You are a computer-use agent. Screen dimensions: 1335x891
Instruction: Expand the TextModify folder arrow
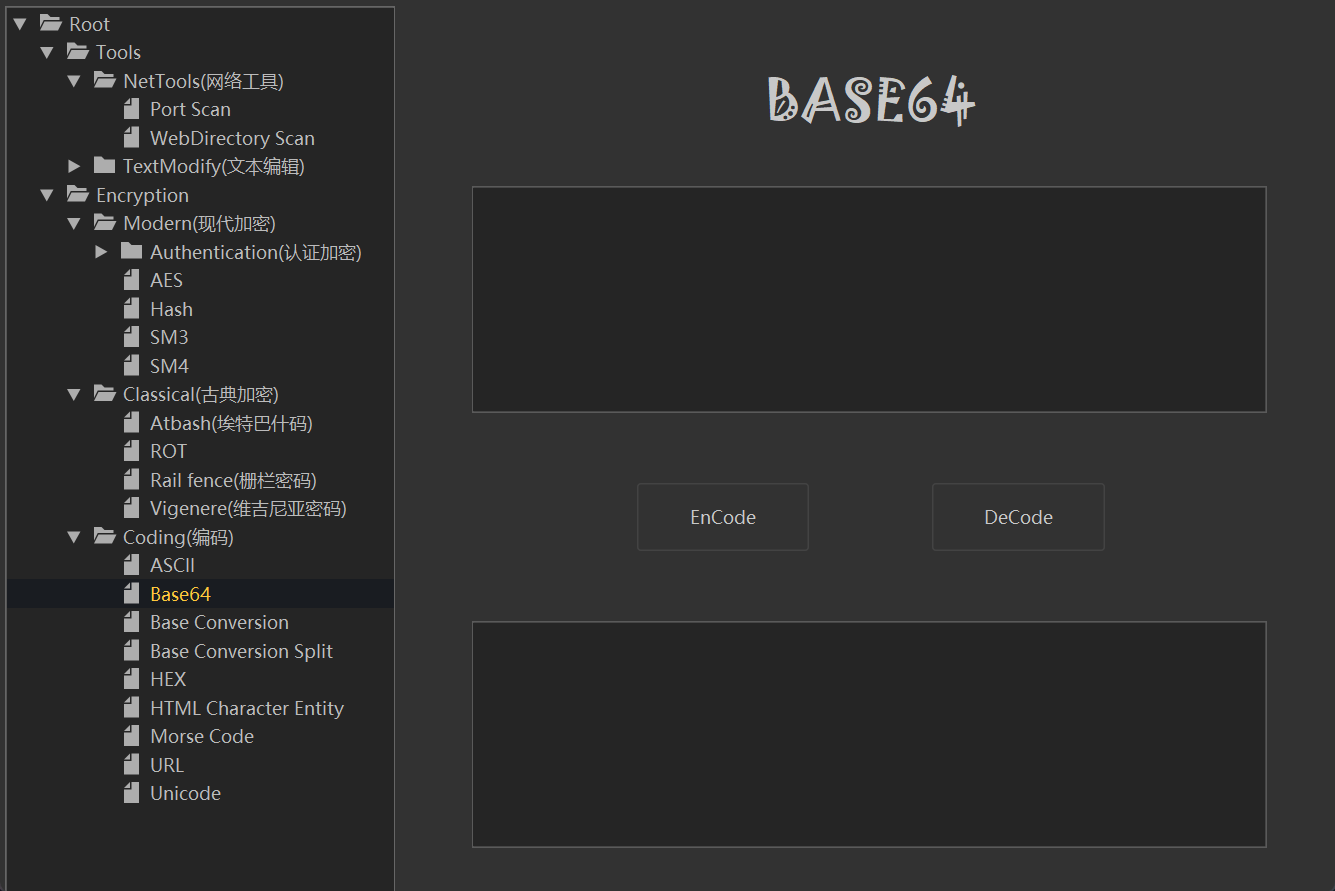pos(74,166)
